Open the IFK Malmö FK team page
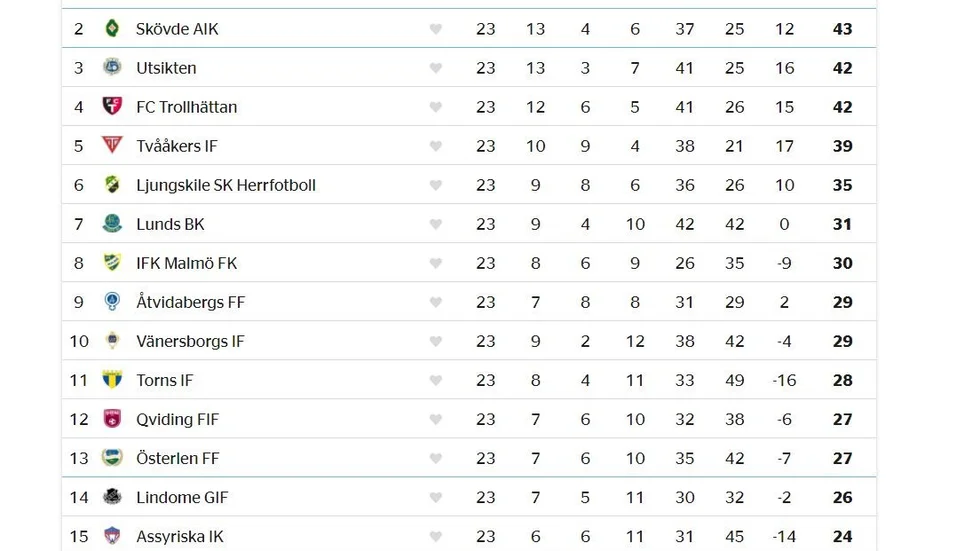 187,263
